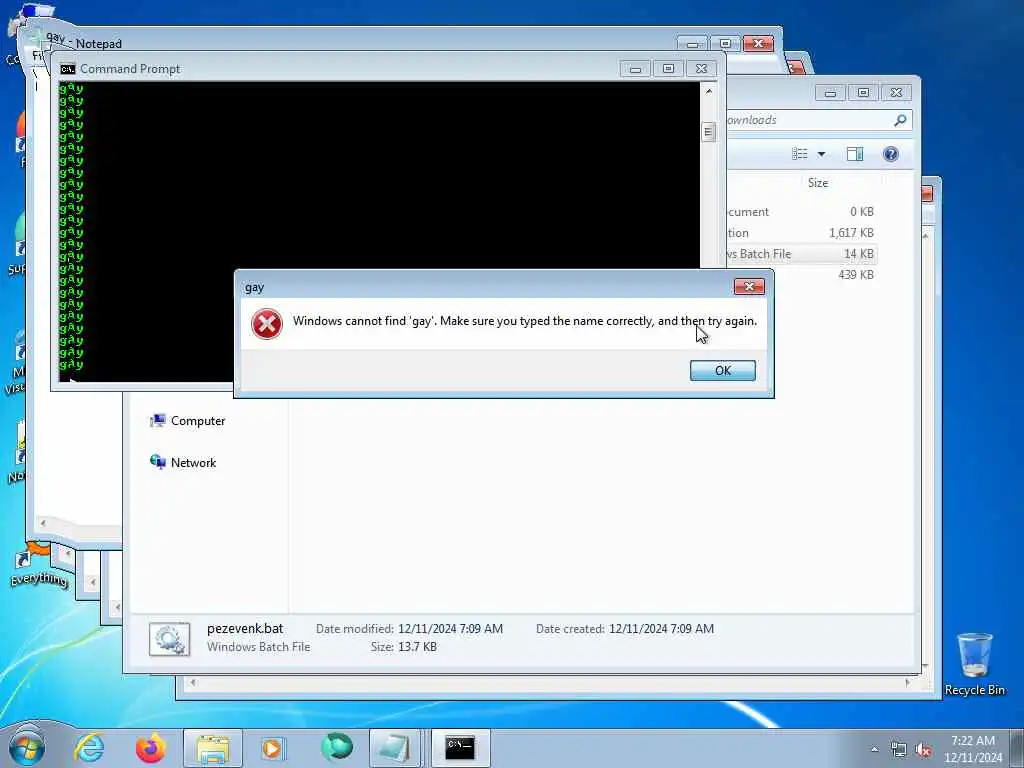Minimize the Command Prompt window

pos(635,69)
